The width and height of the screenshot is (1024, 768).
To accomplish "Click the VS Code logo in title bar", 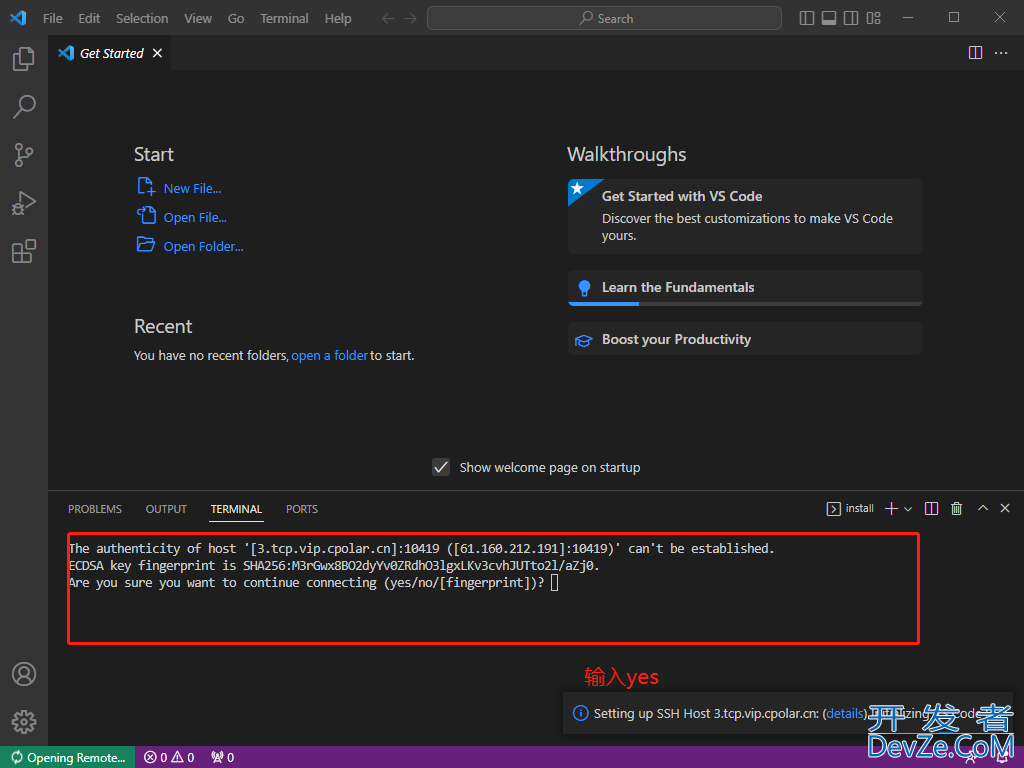I will point(18,18).
